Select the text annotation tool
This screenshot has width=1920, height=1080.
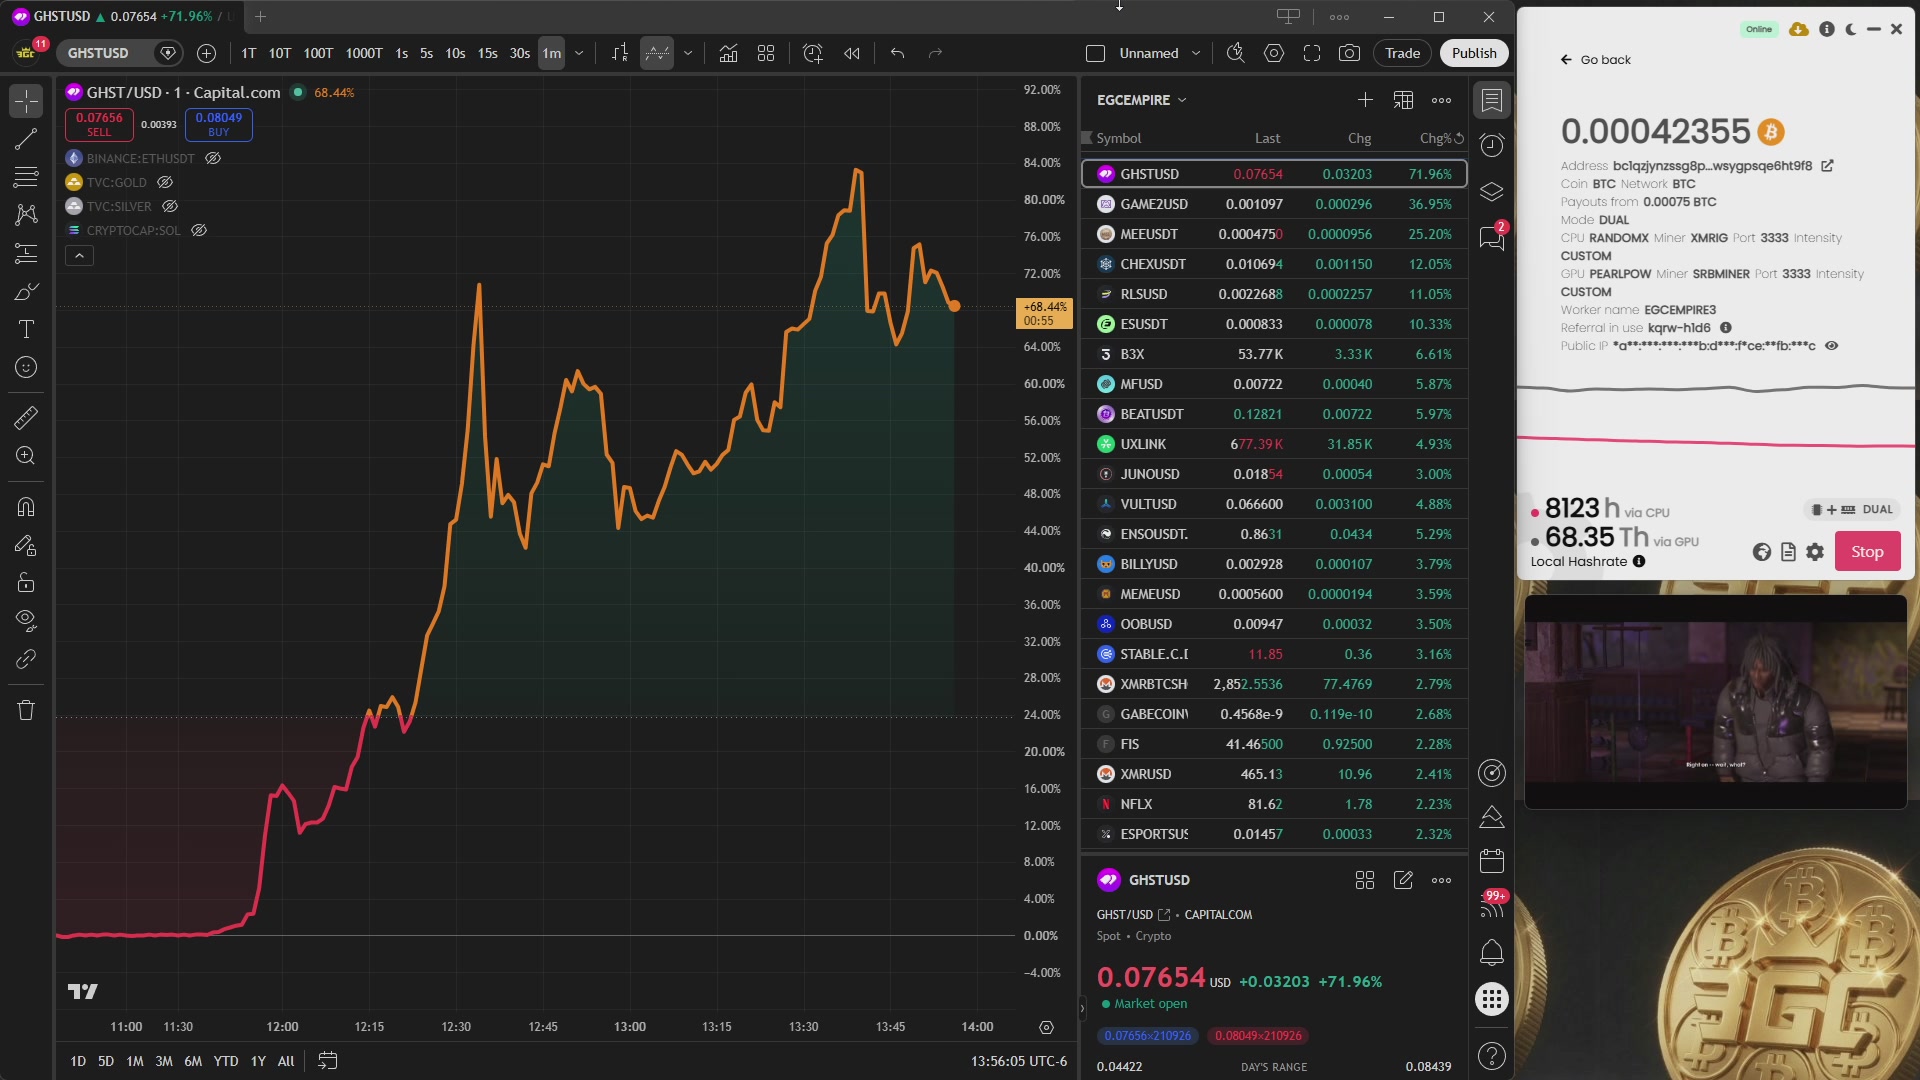[26, 329]
